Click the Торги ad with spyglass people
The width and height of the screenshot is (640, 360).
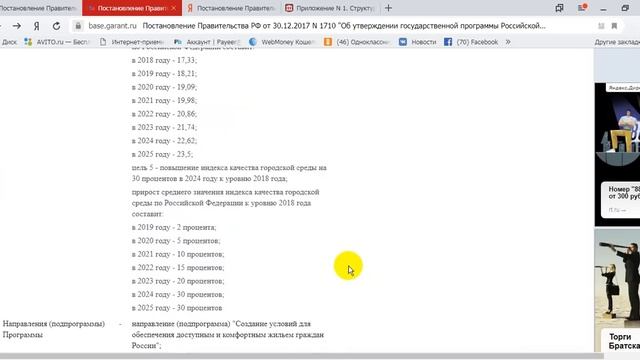[x=617, y=290]
